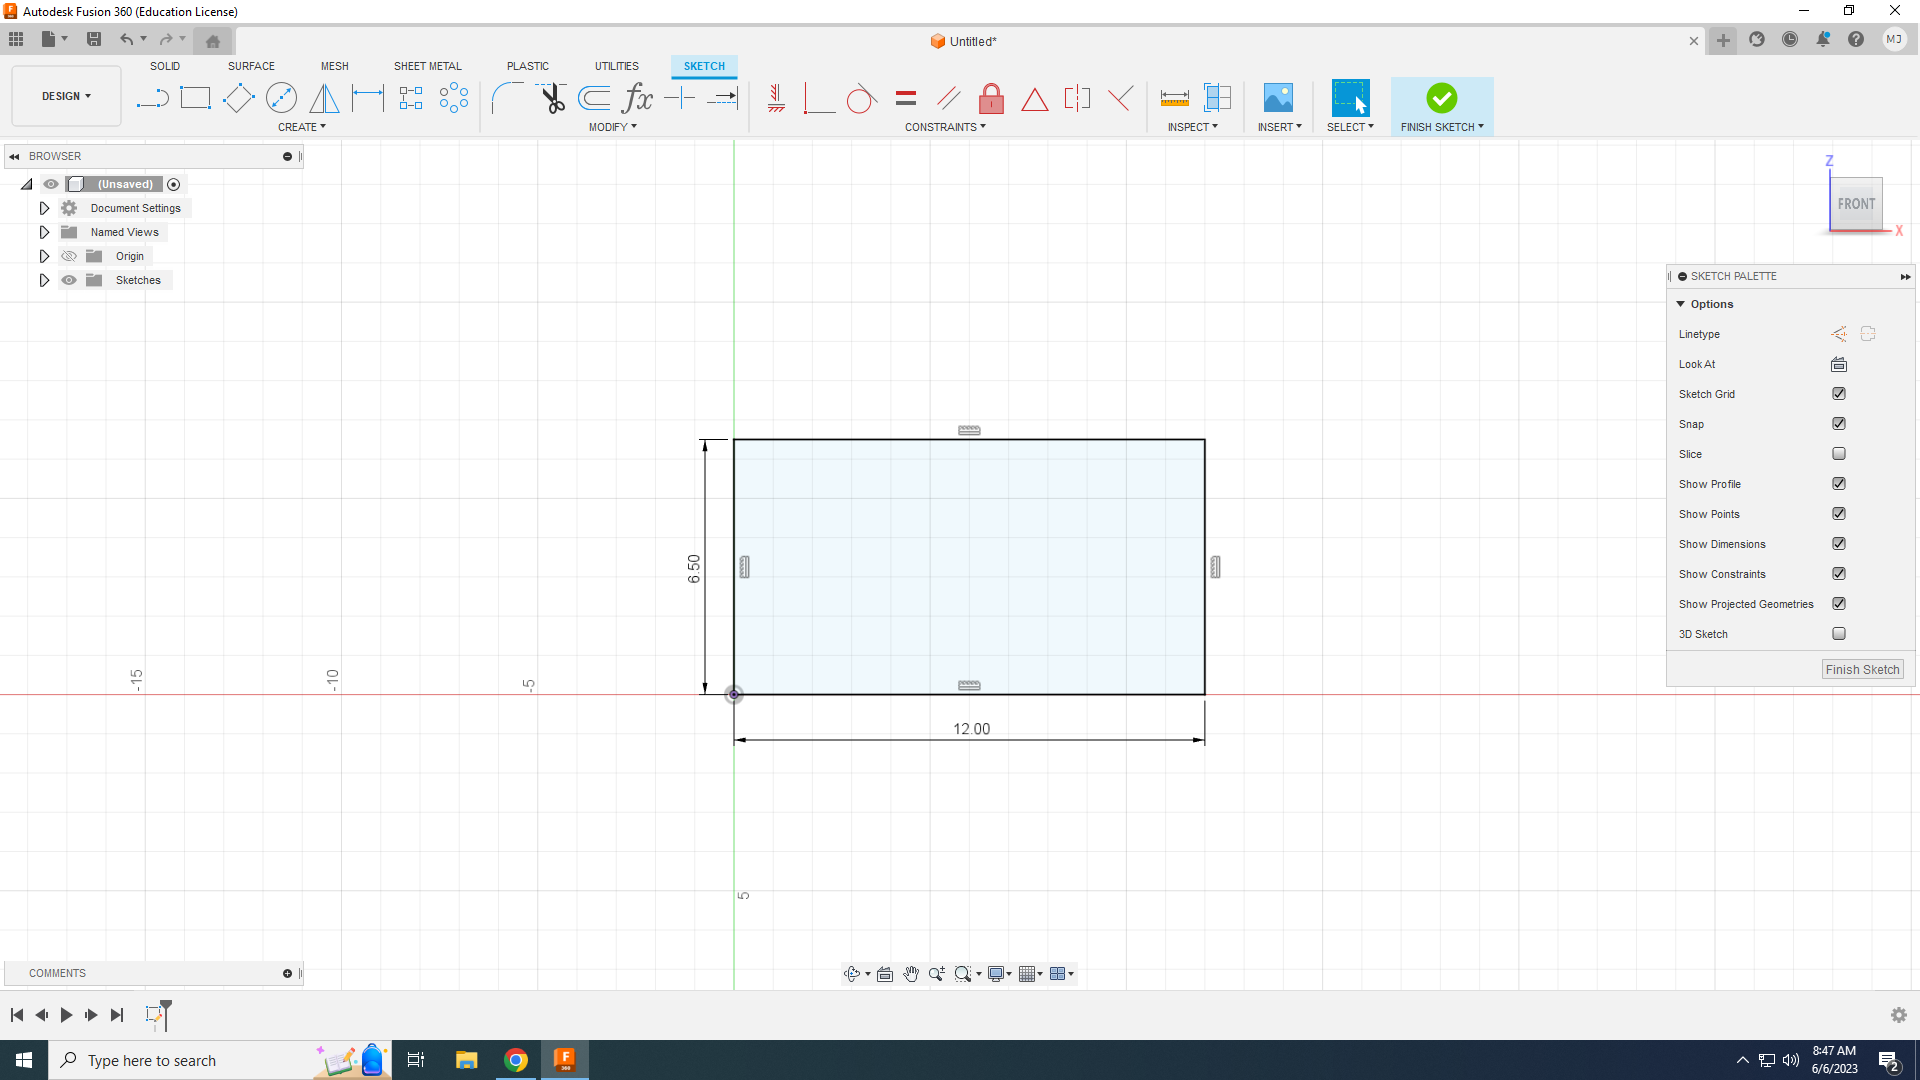Select the Offset tool in Modify

coord(594,98)
